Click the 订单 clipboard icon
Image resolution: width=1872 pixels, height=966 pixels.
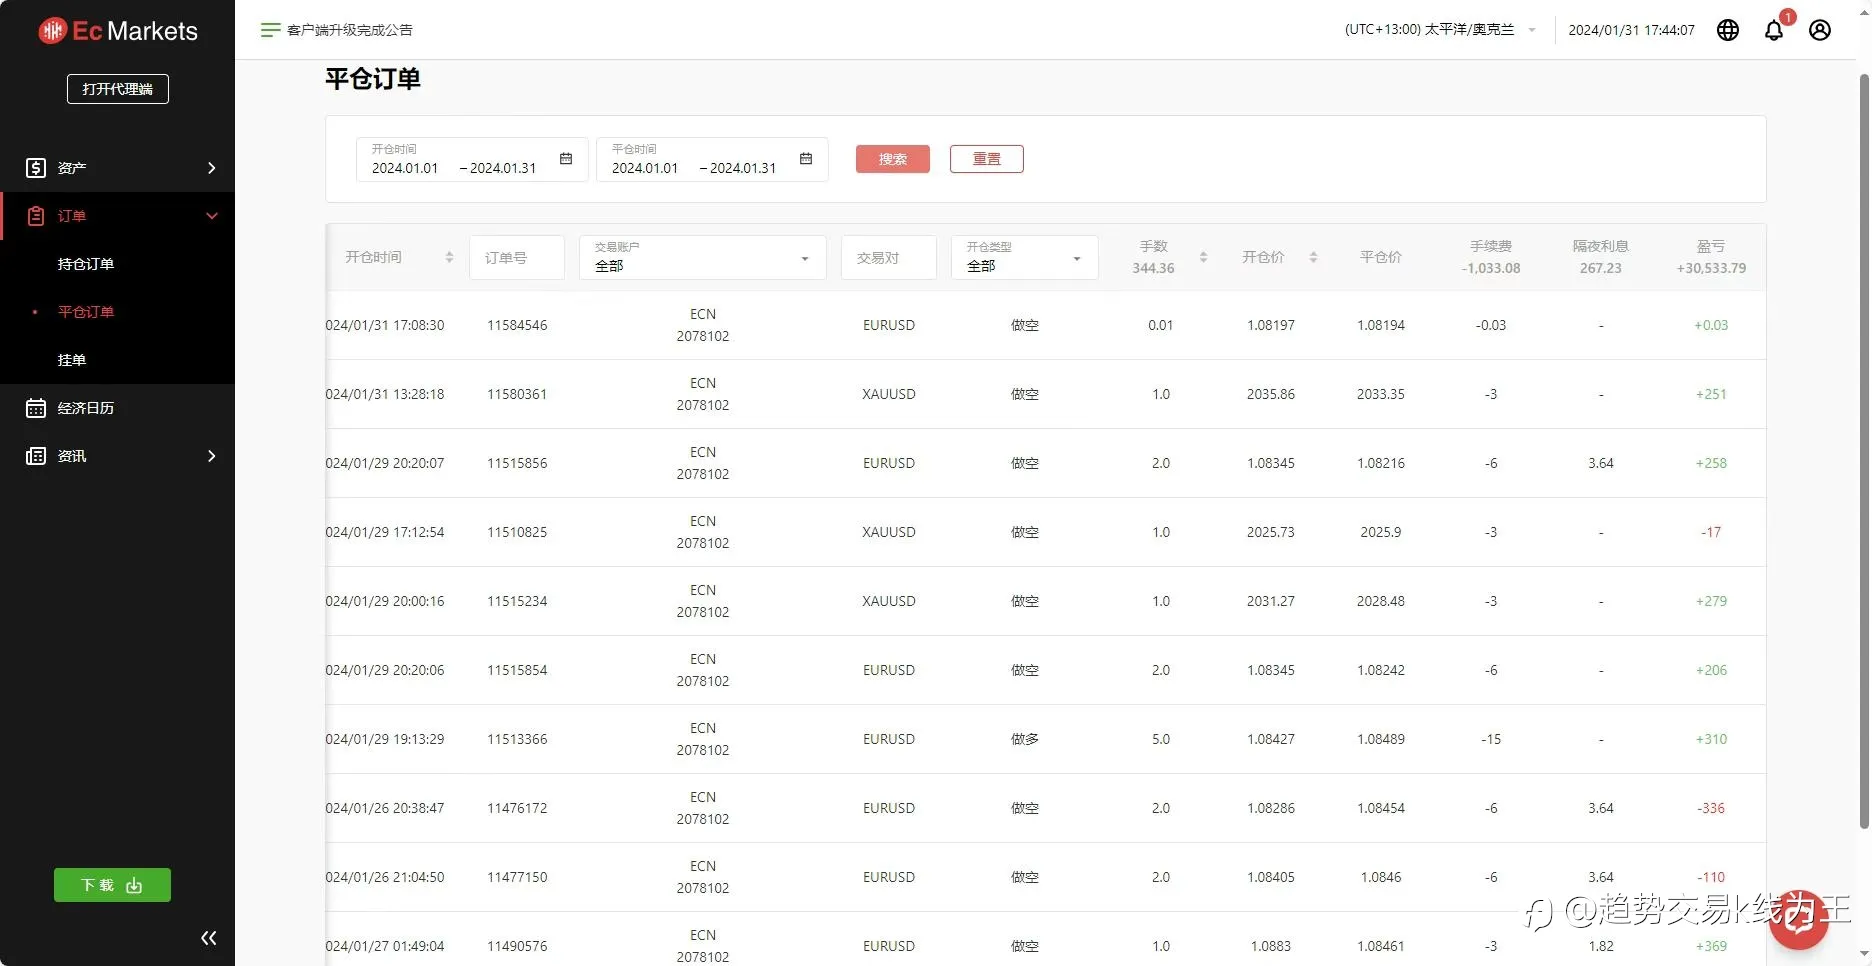(36, 216)
